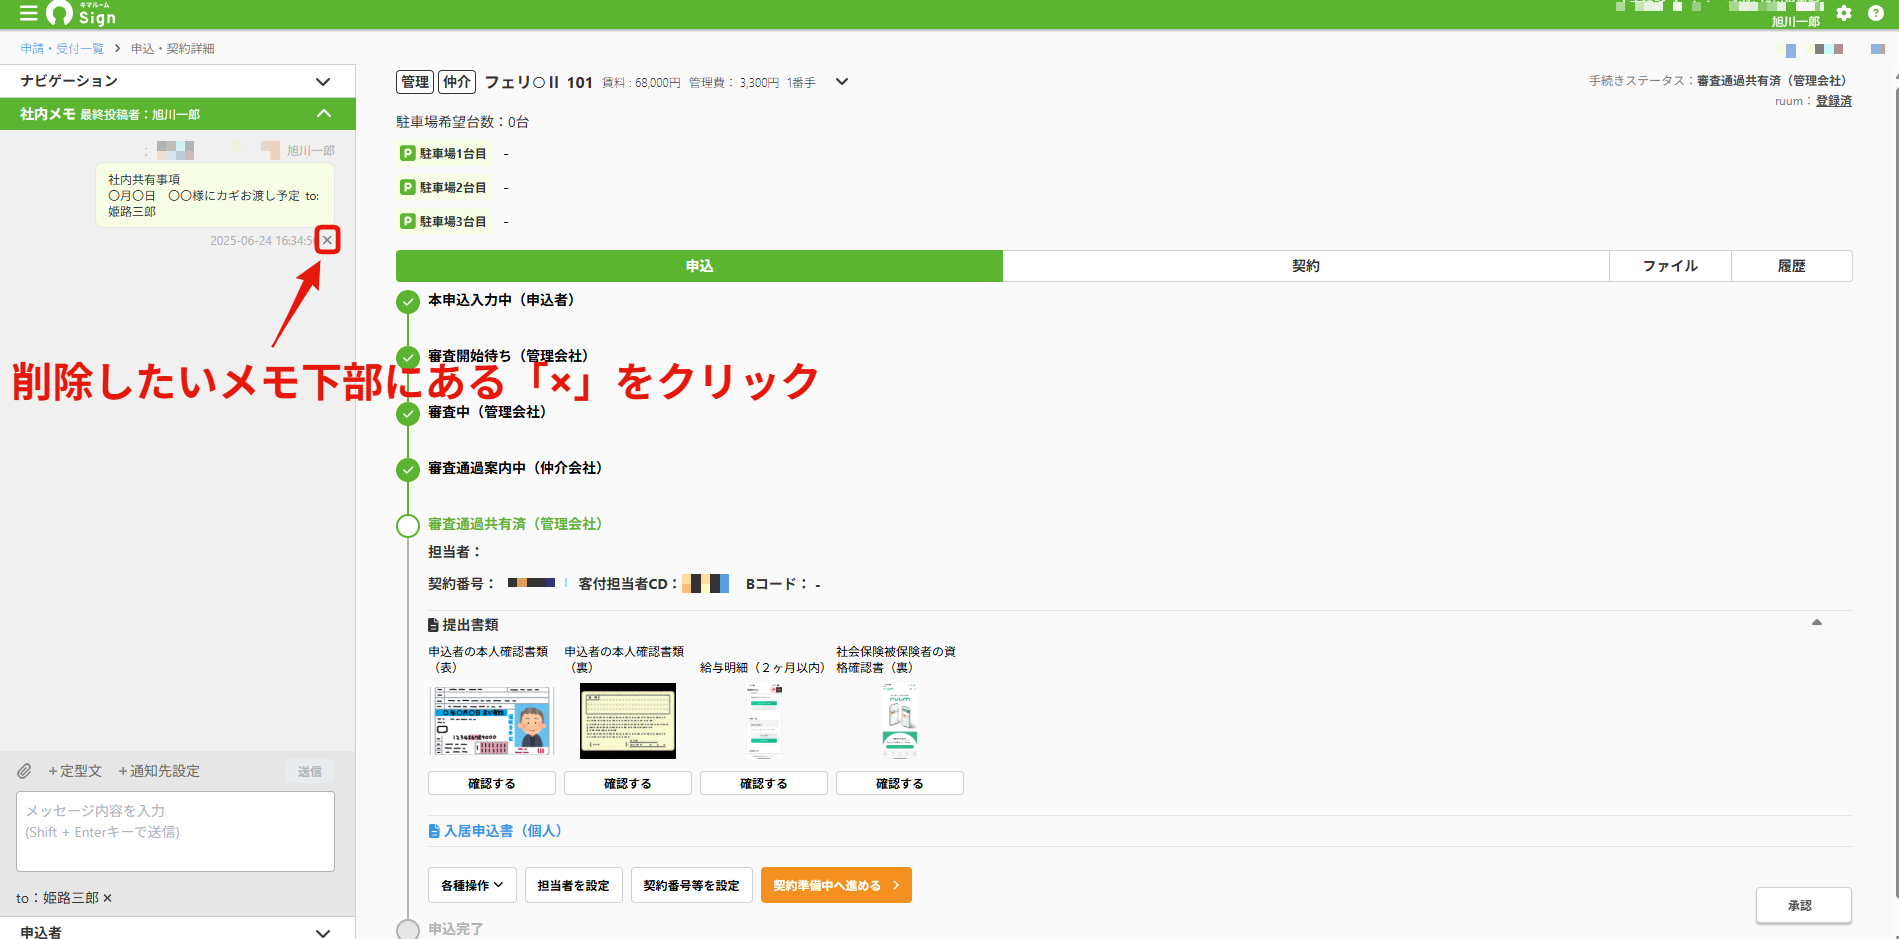Click the 駐車場1台目 parking icon
1899x939 pixels.
tap(408, 153)
